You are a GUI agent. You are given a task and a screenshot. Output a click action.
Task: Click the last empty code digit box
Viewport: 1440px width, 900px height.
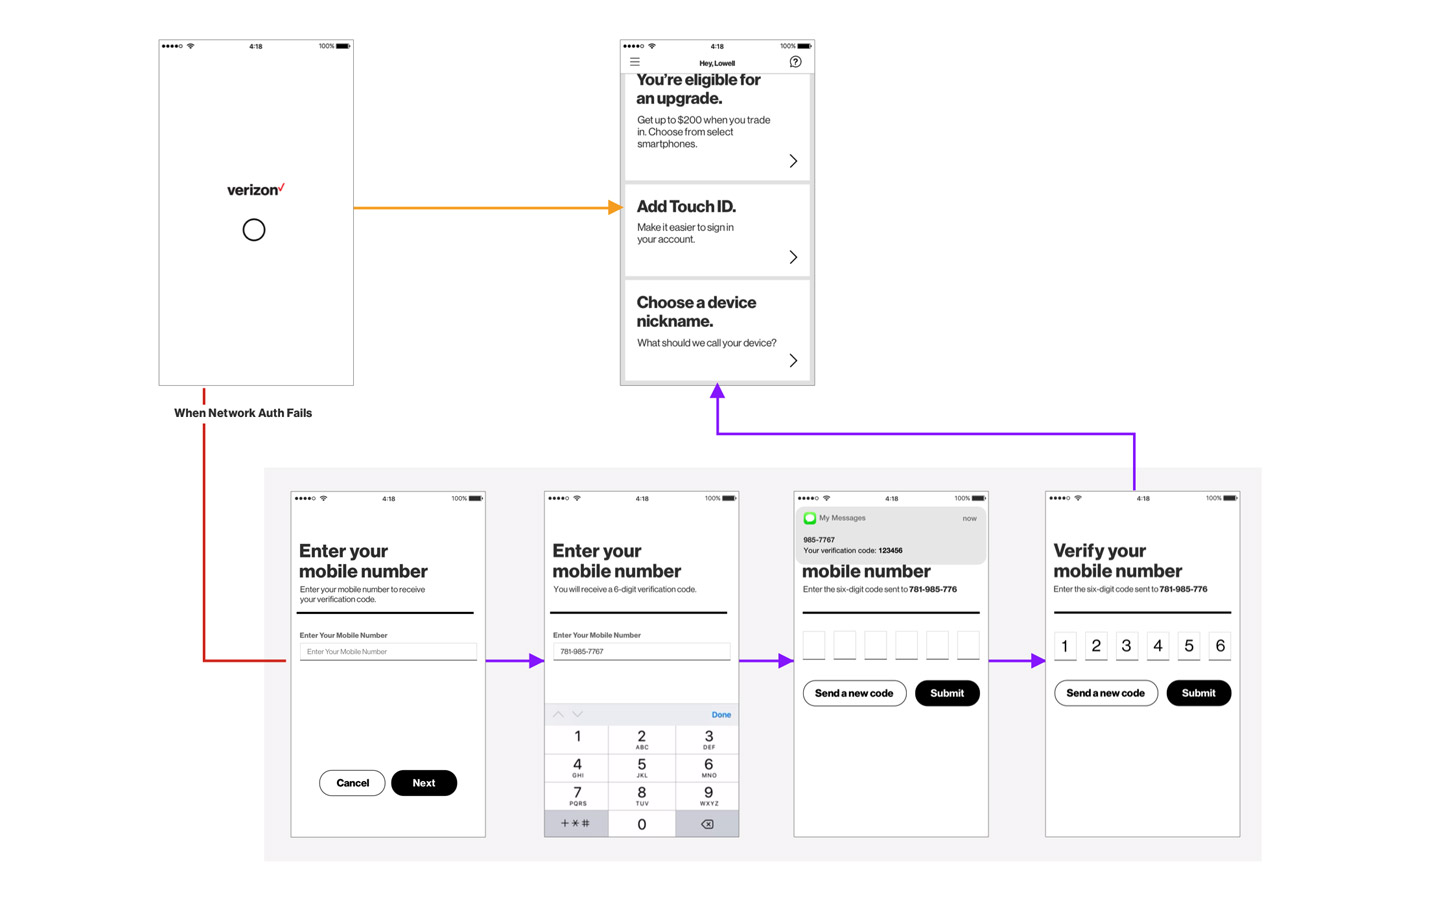click(968, 646)
